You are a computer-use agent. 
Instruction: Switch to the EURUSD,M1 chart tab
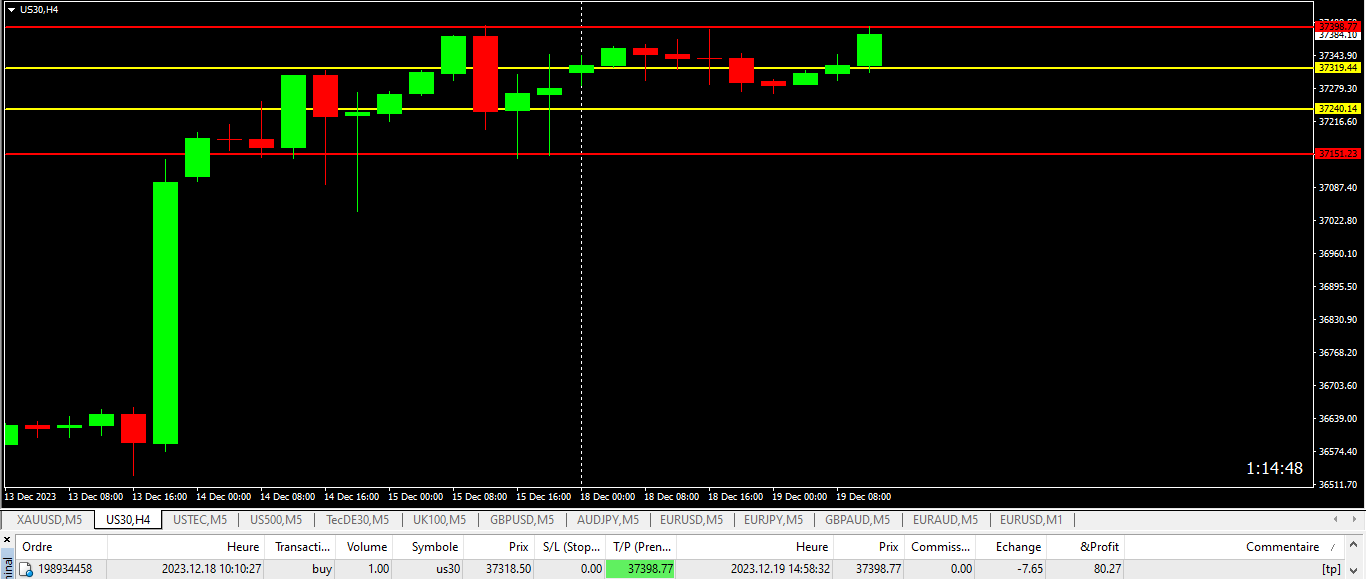coord(1031,519)
